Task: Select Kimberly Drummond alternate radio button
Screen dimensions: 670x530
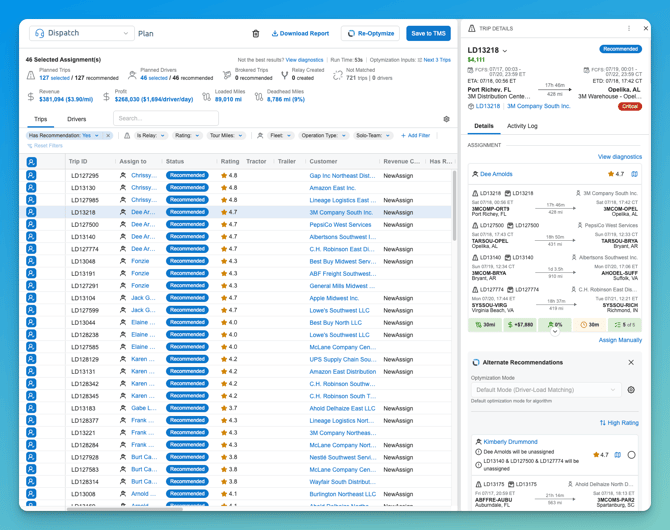Action: pos(632,455)
